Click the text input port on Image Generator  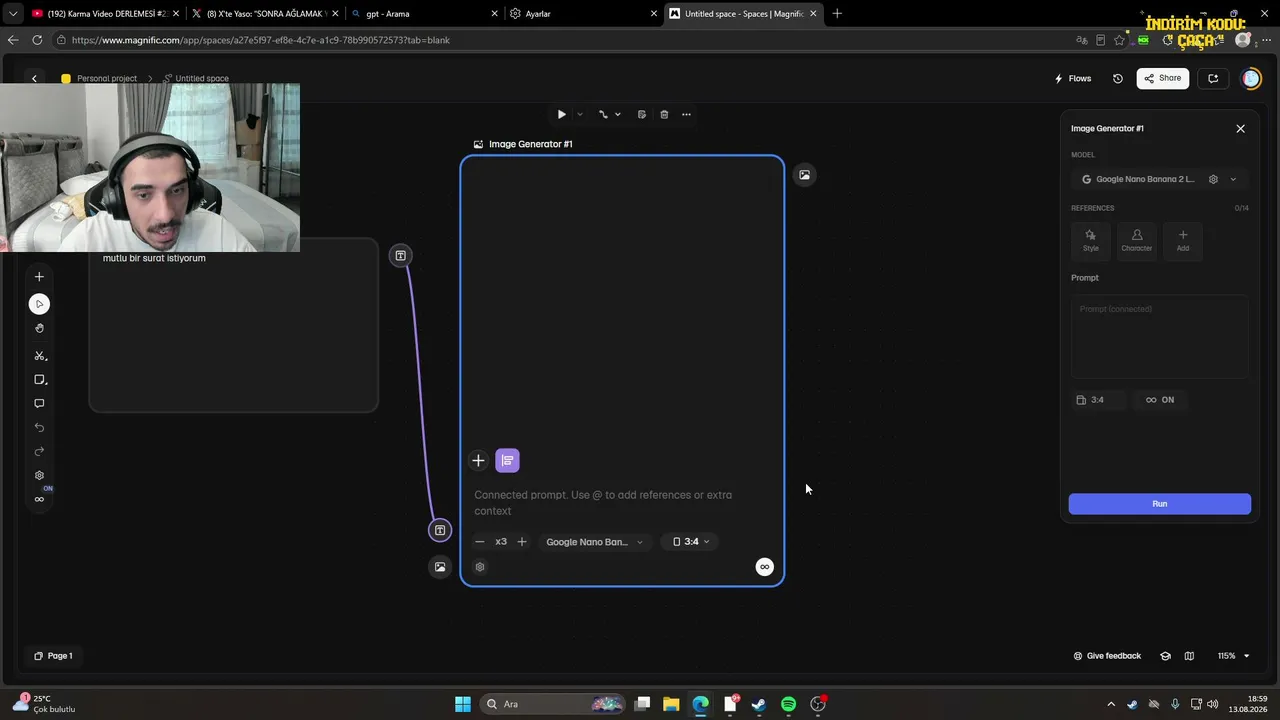pos(439,530)
